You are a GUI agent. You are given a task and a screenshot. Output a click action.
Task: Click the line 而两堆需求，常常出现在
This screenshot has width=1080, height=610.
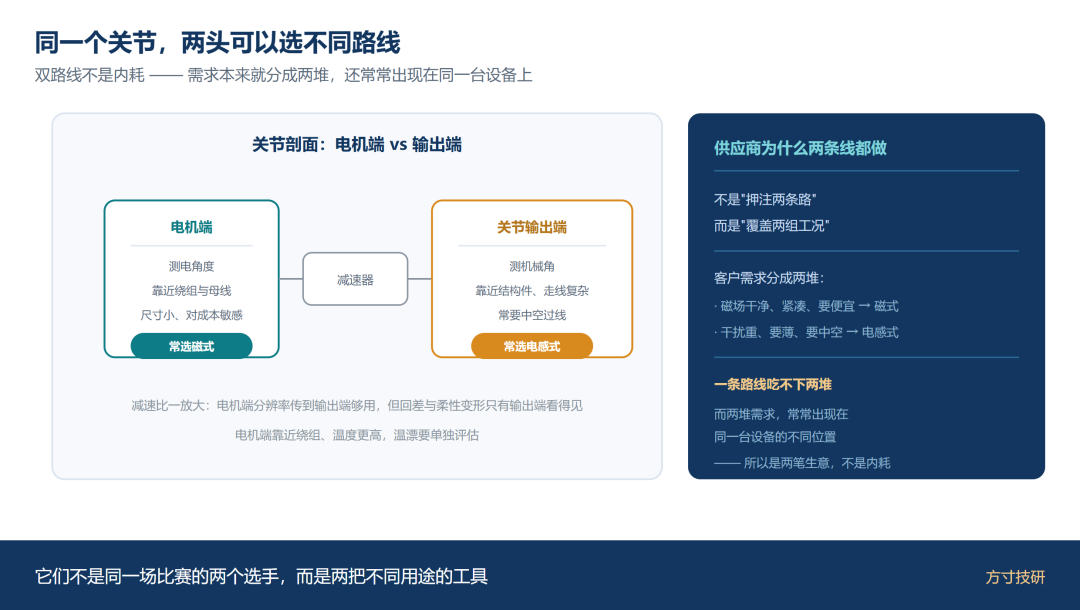click(781, 414)
